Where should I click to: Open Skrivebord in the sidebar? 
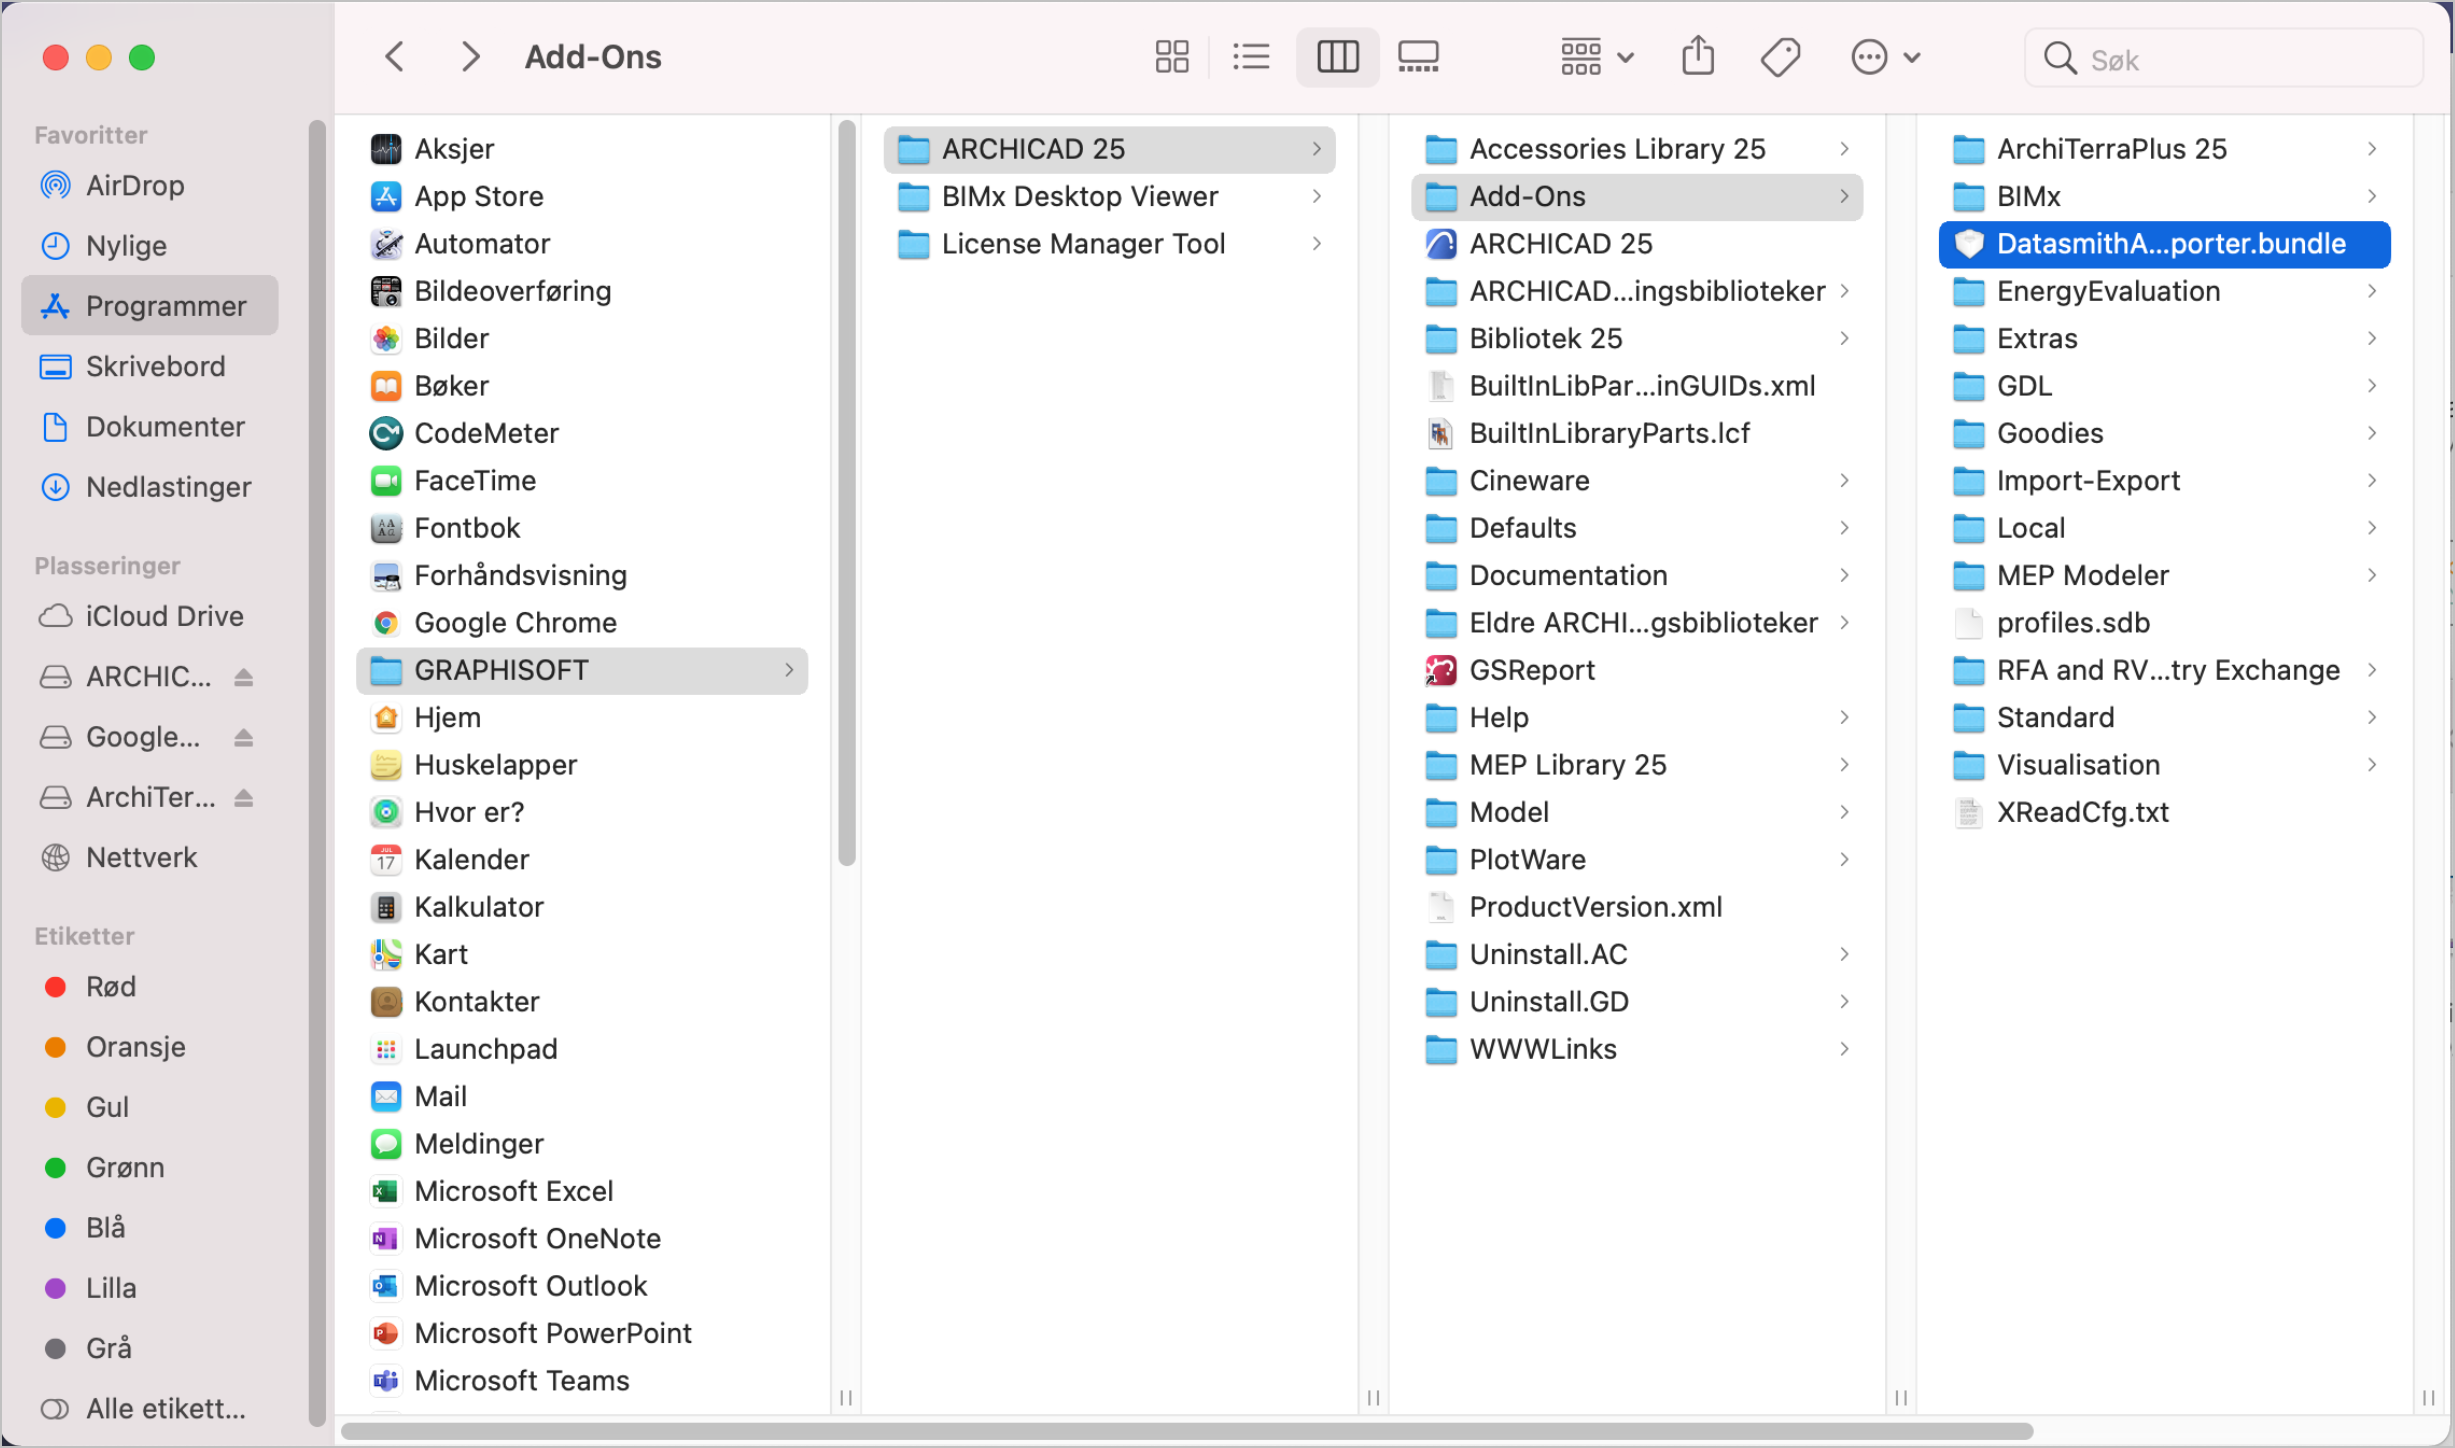point(150,366)
